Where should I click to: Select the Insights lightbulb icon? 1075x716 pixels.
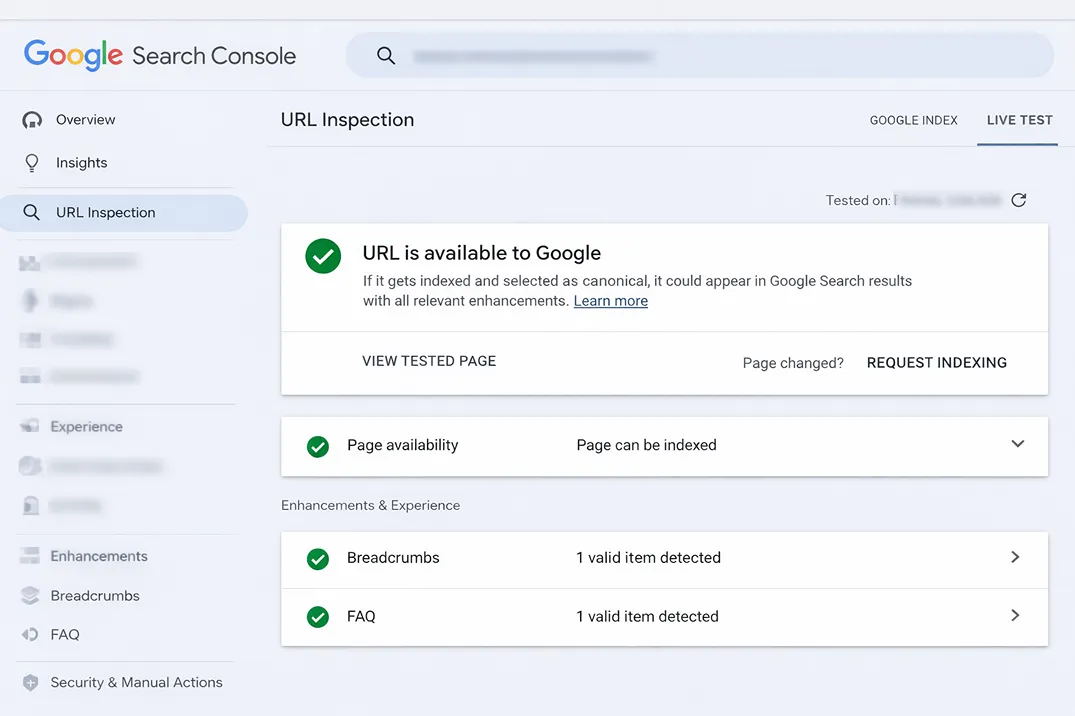coord(30,162)
